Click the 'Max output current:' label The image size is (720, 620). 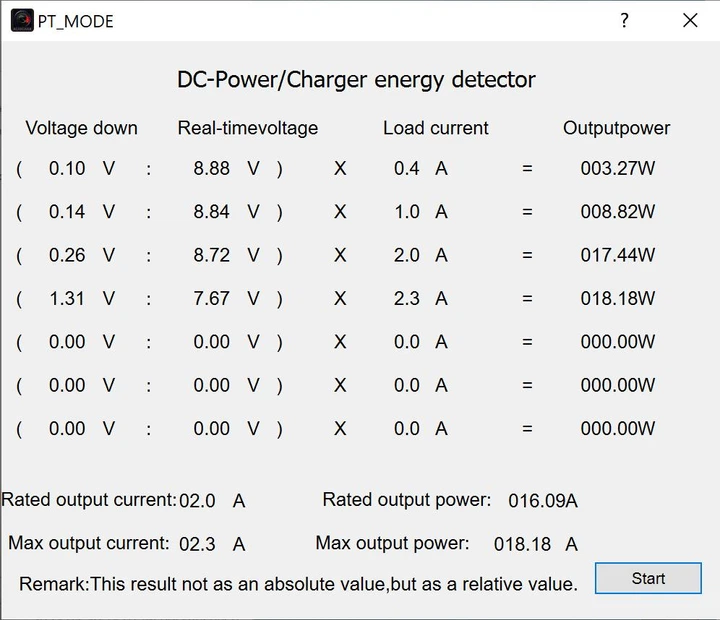89,543
